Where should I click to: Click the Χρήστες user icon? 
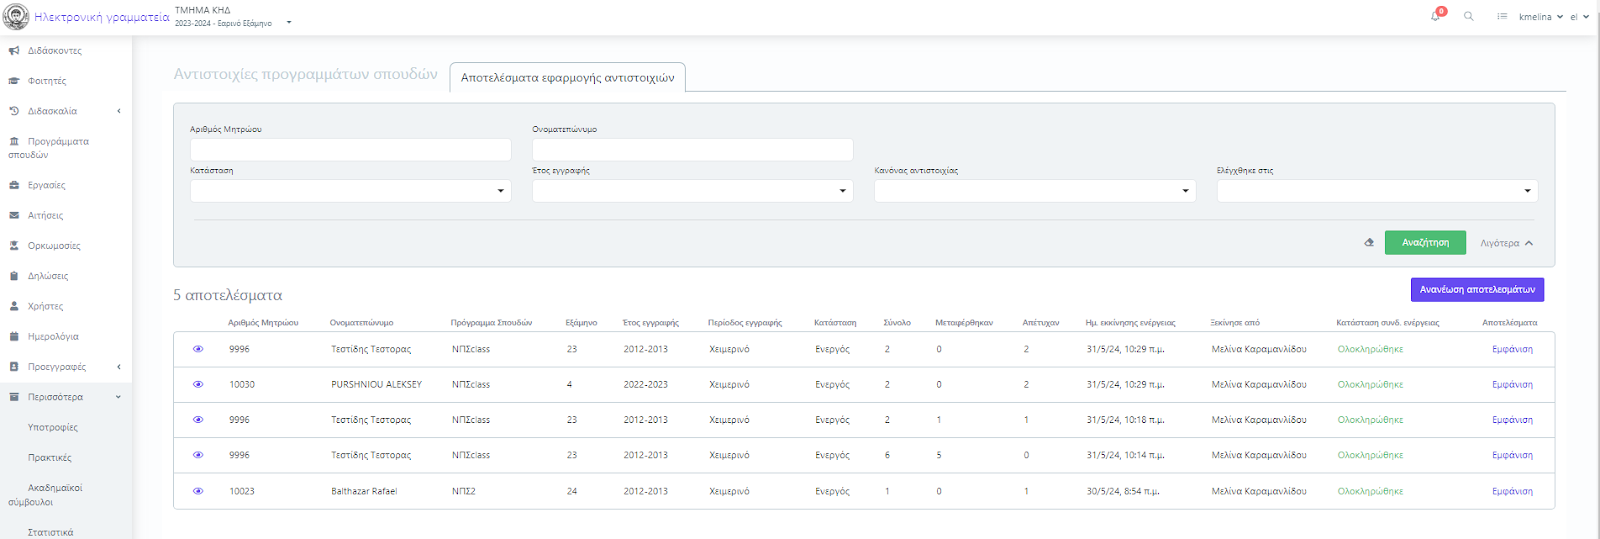14,306
